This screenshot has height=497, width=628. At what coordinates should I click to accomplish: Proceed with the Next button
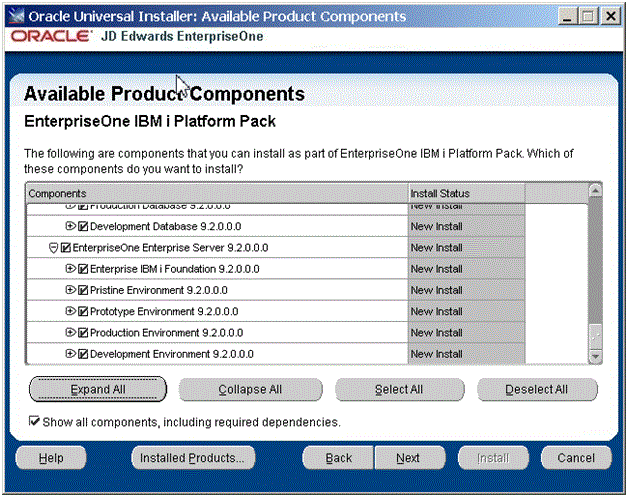[409, 458]
